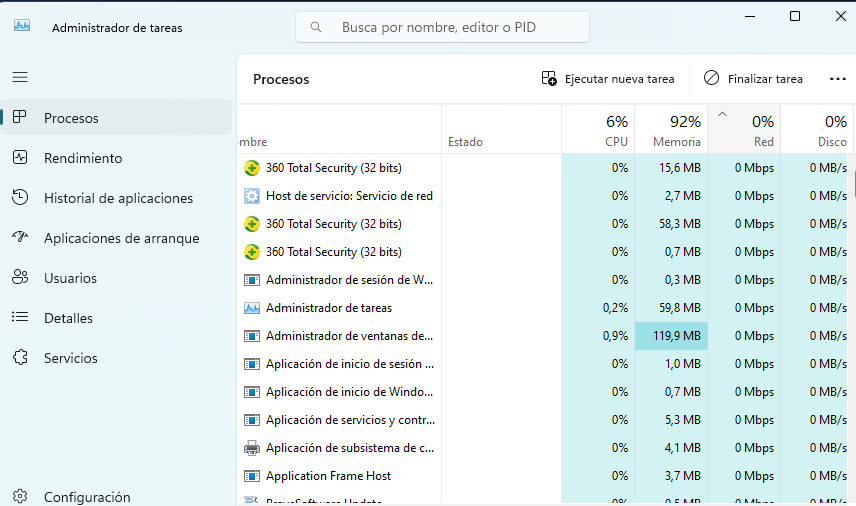Viewport: 856px width, 506px height.
Task: Click the Servicios puzzle icon
Action: 20,358
